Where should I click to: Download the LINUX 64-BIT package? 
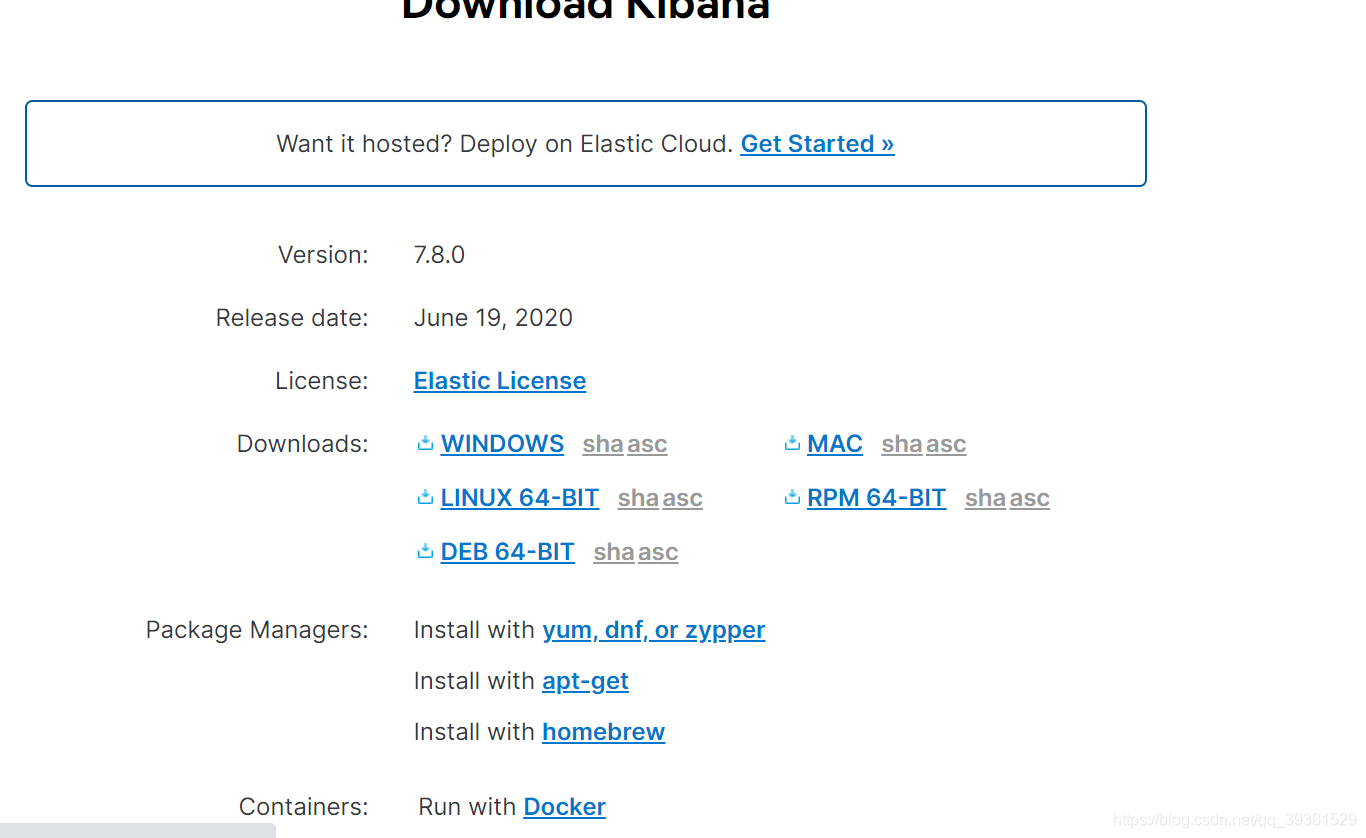[x=520, y=498]
